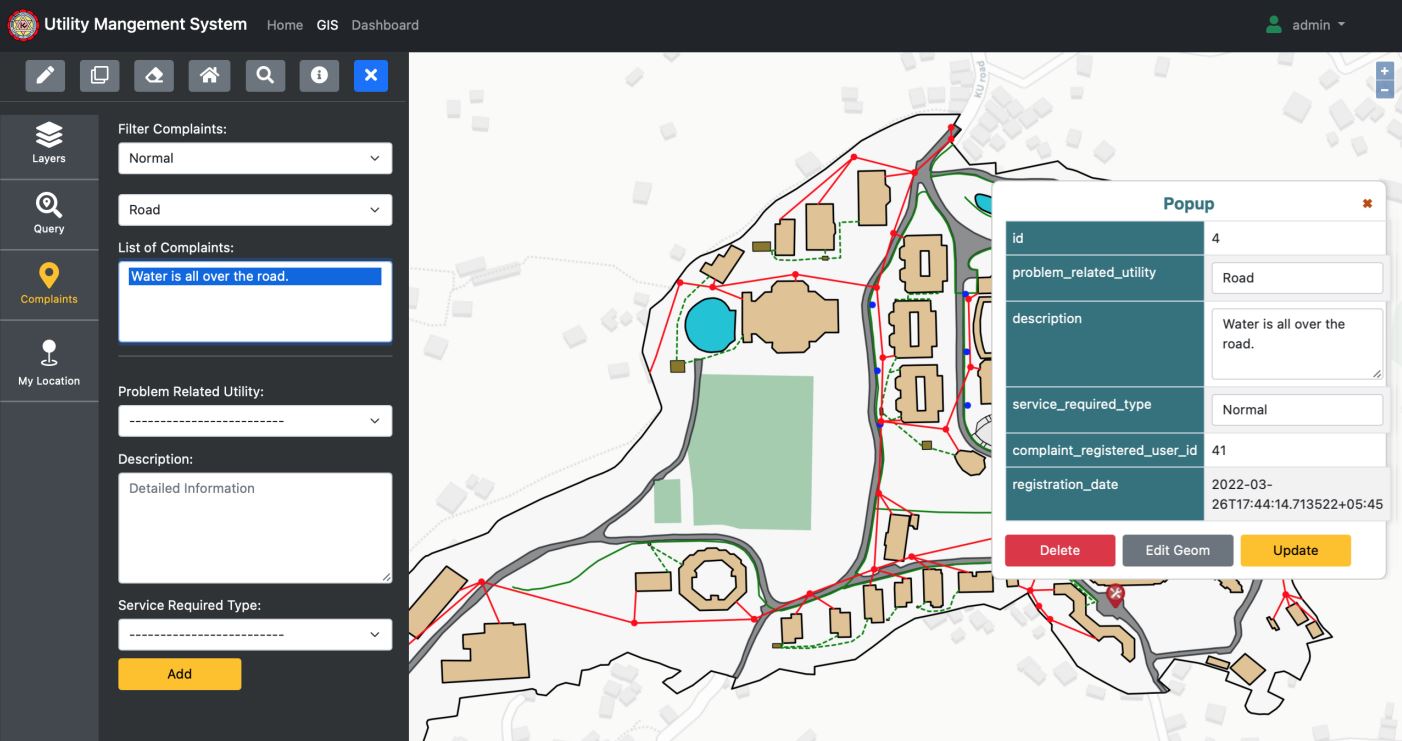Expand the Normal filter complaints dropdown
1402x741 pixels.
[255, 158]
